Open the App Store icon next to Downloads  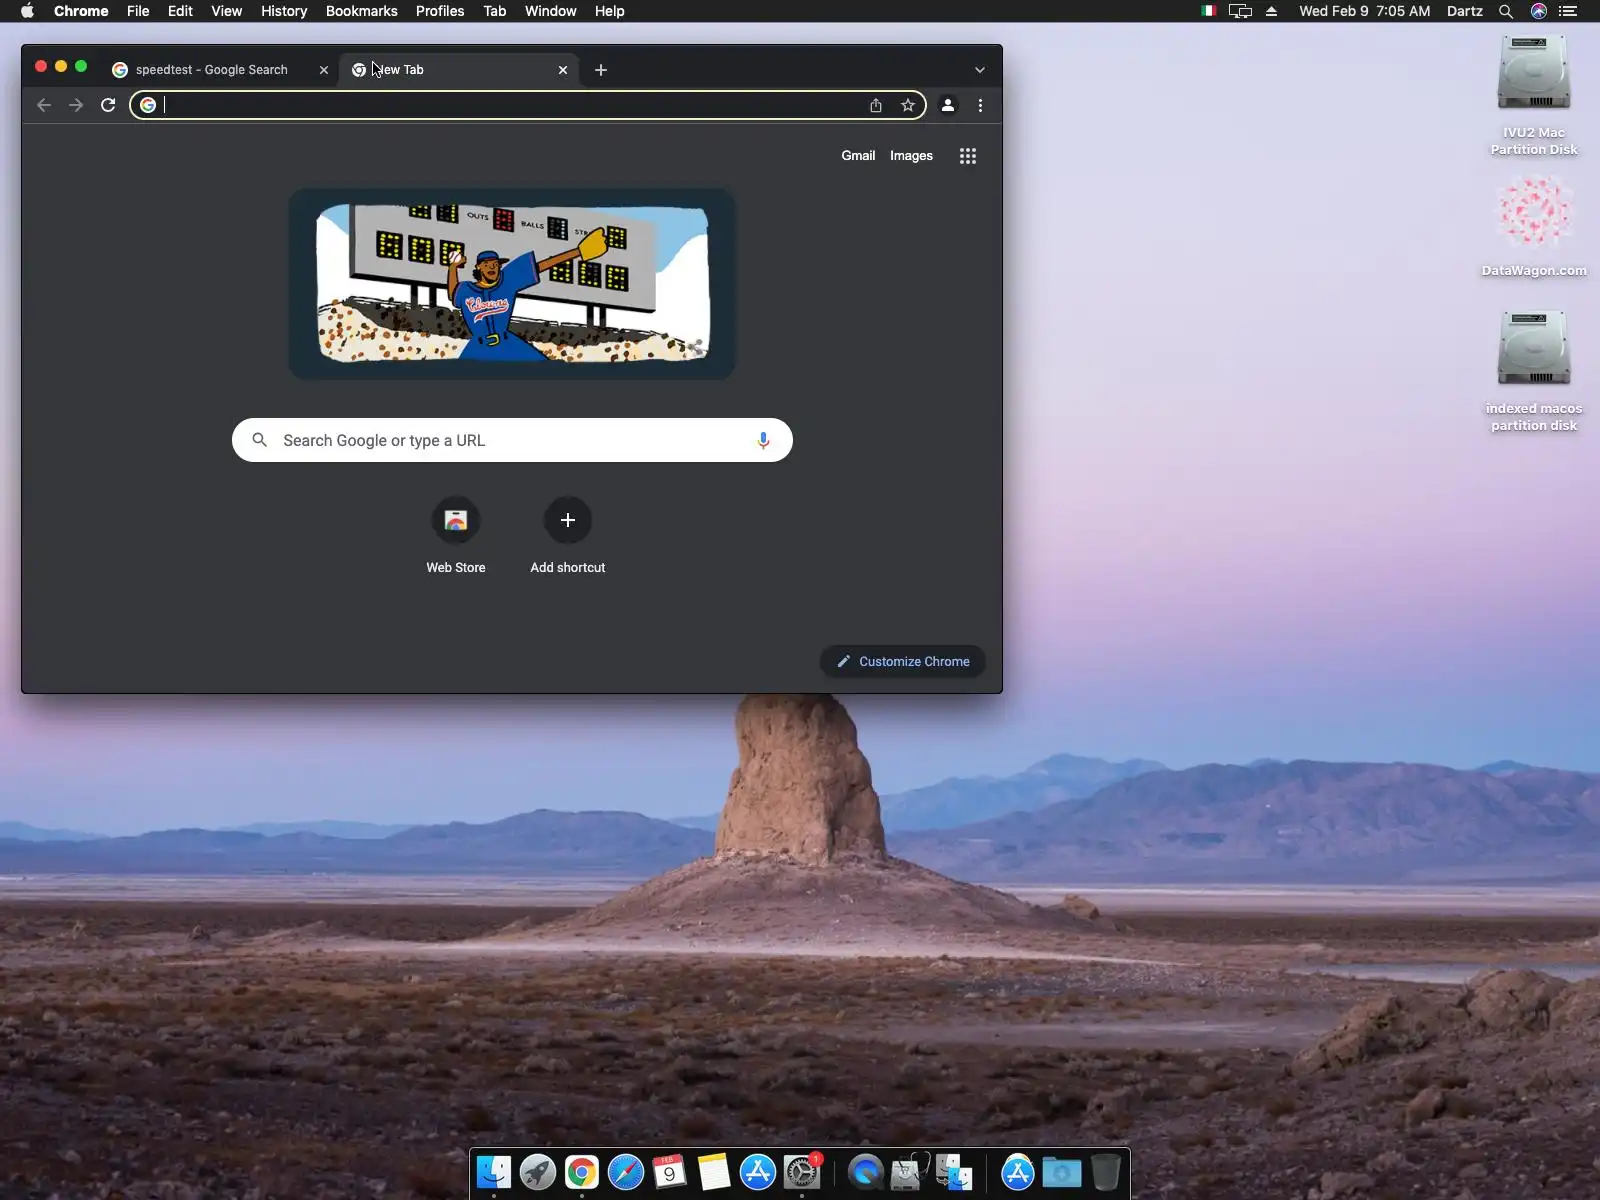click(x=1018, y=1172)
